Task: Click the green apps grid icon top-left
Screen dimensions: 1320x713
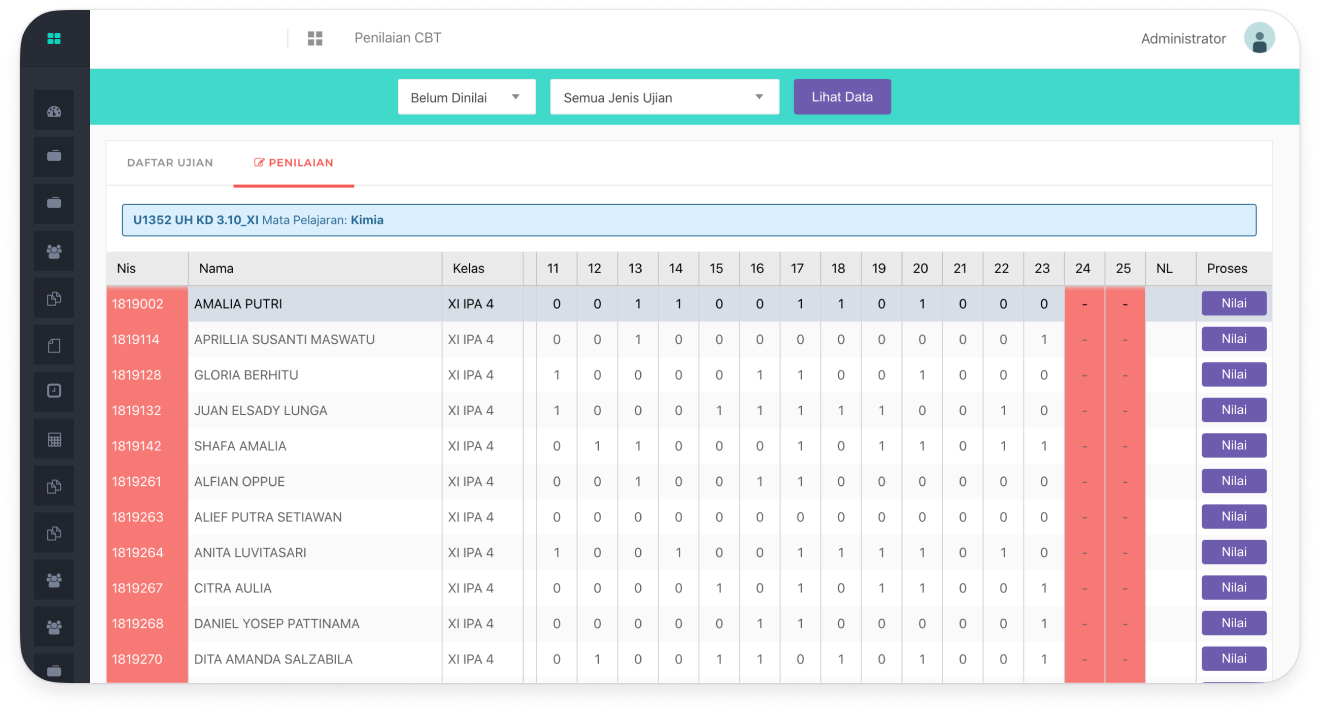Action: [54, 38]
